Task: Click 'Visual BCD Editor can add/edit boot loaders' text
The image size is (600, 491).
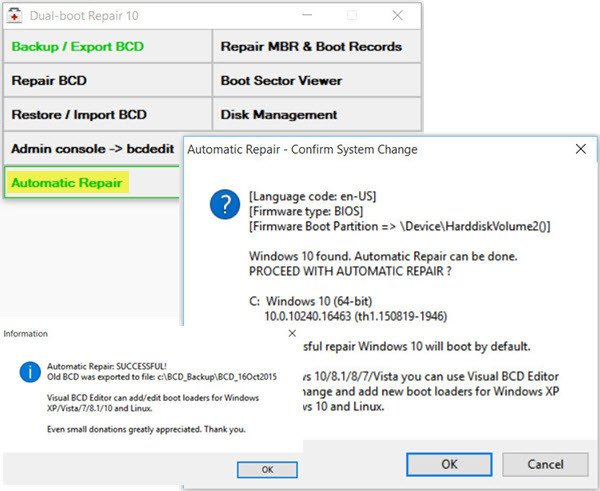Action: (x=153, y=403)
